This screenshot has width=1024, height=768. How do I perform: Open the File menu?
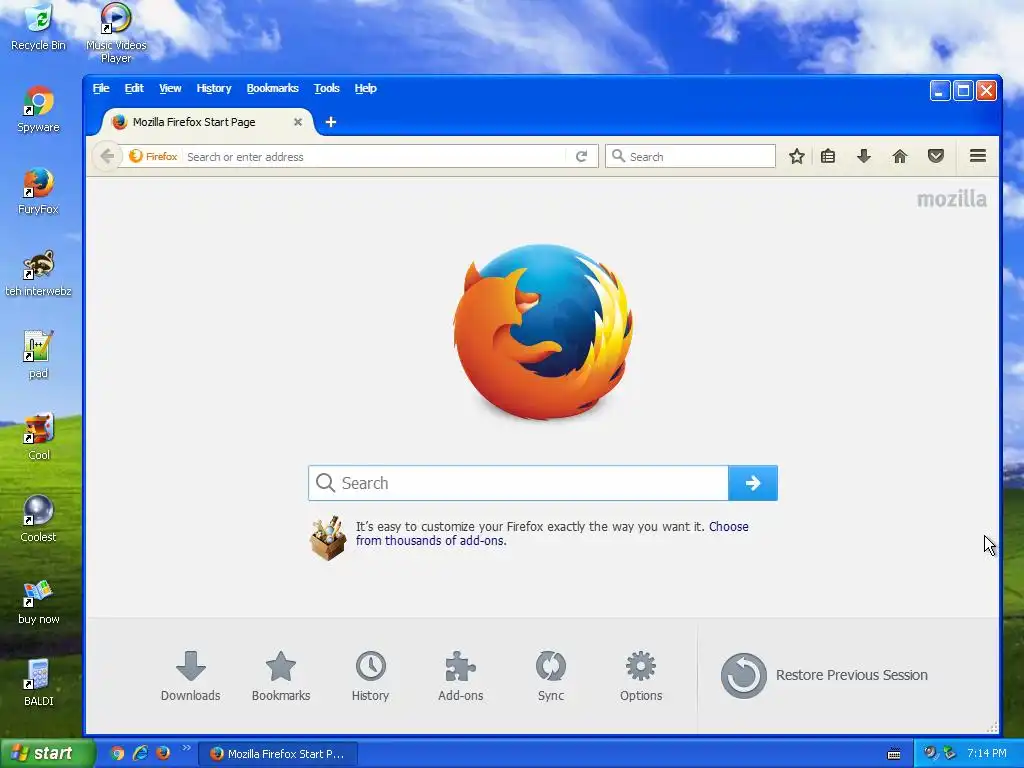click(101, 88)
